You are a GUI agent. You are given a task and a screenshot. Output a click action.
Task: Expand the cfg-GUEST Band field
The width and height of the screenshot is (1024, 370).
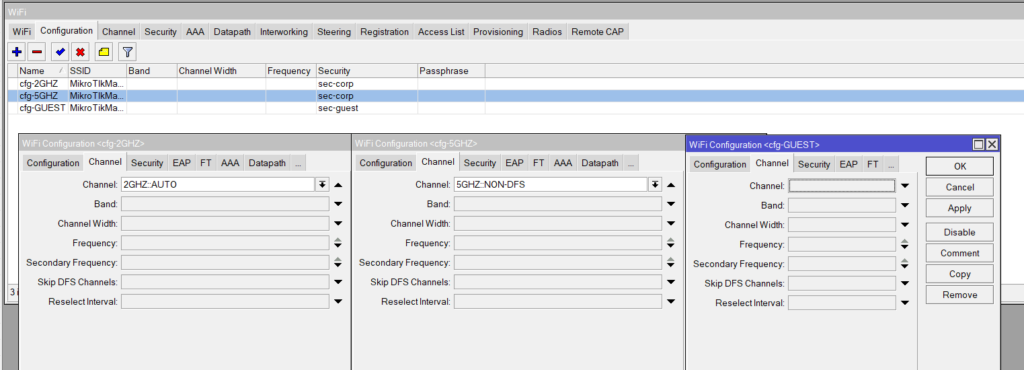904,206
